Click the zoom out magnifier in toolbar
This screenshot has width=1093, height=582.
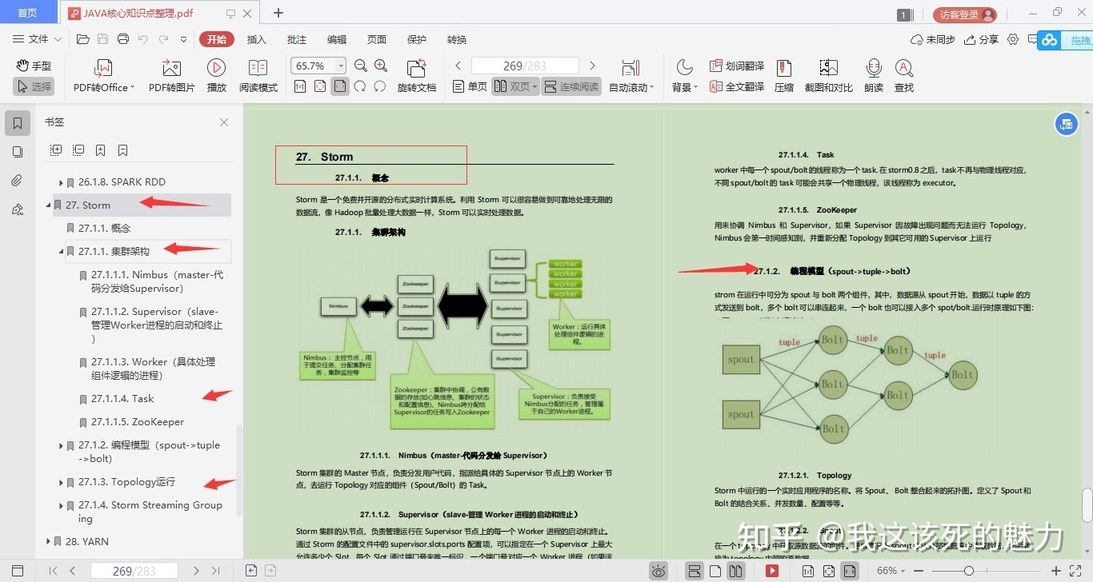point(360,66)
